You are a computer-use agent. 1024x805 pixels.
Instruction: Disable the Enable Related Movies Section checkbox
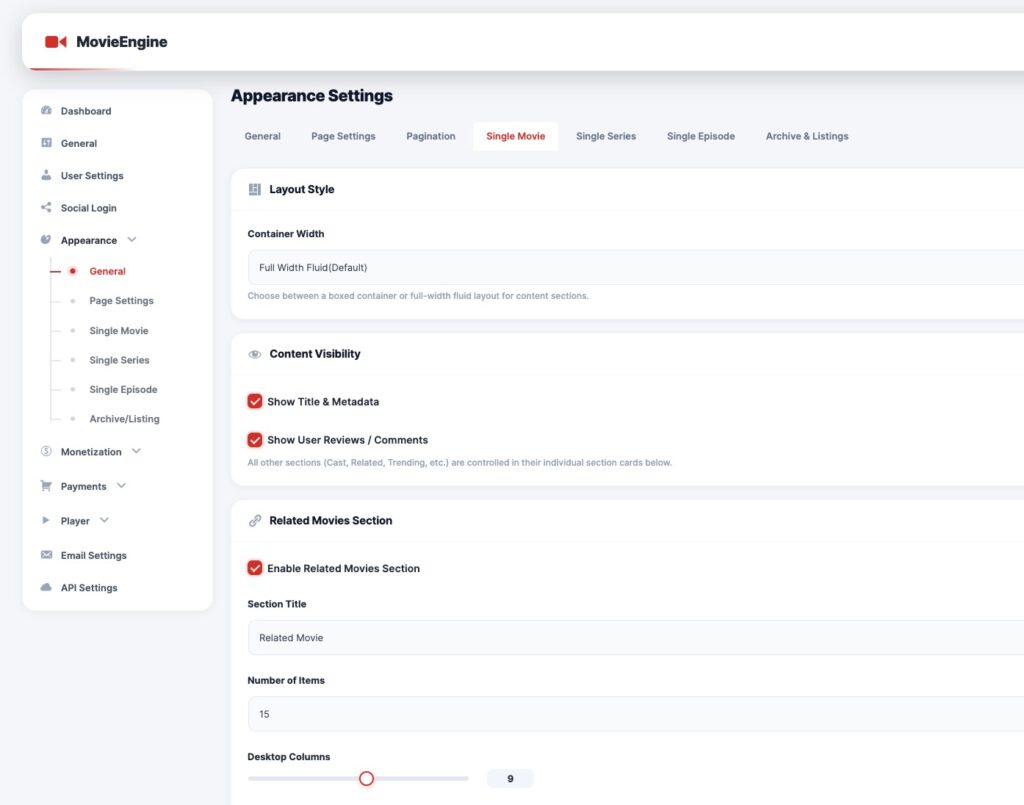(255, 568)
